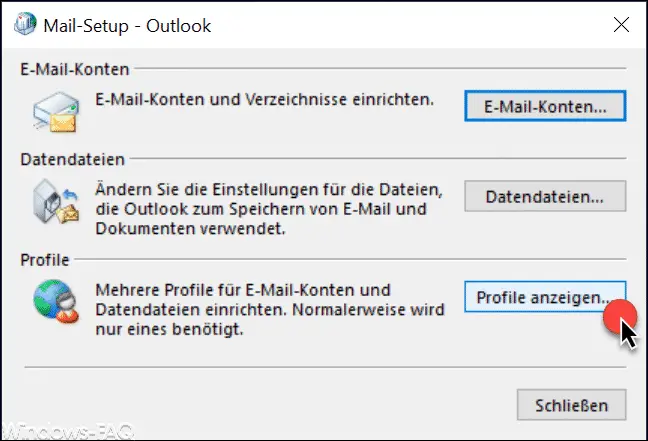
Task: Click the data files cabinet icon
Action: tap(56, 201)
